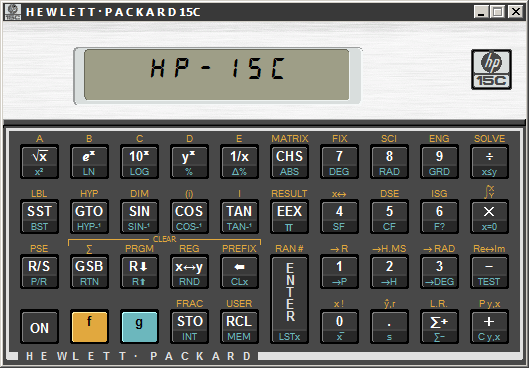Click the roll down R↓ key
The image size is (529, 368).
pos(139,272)
